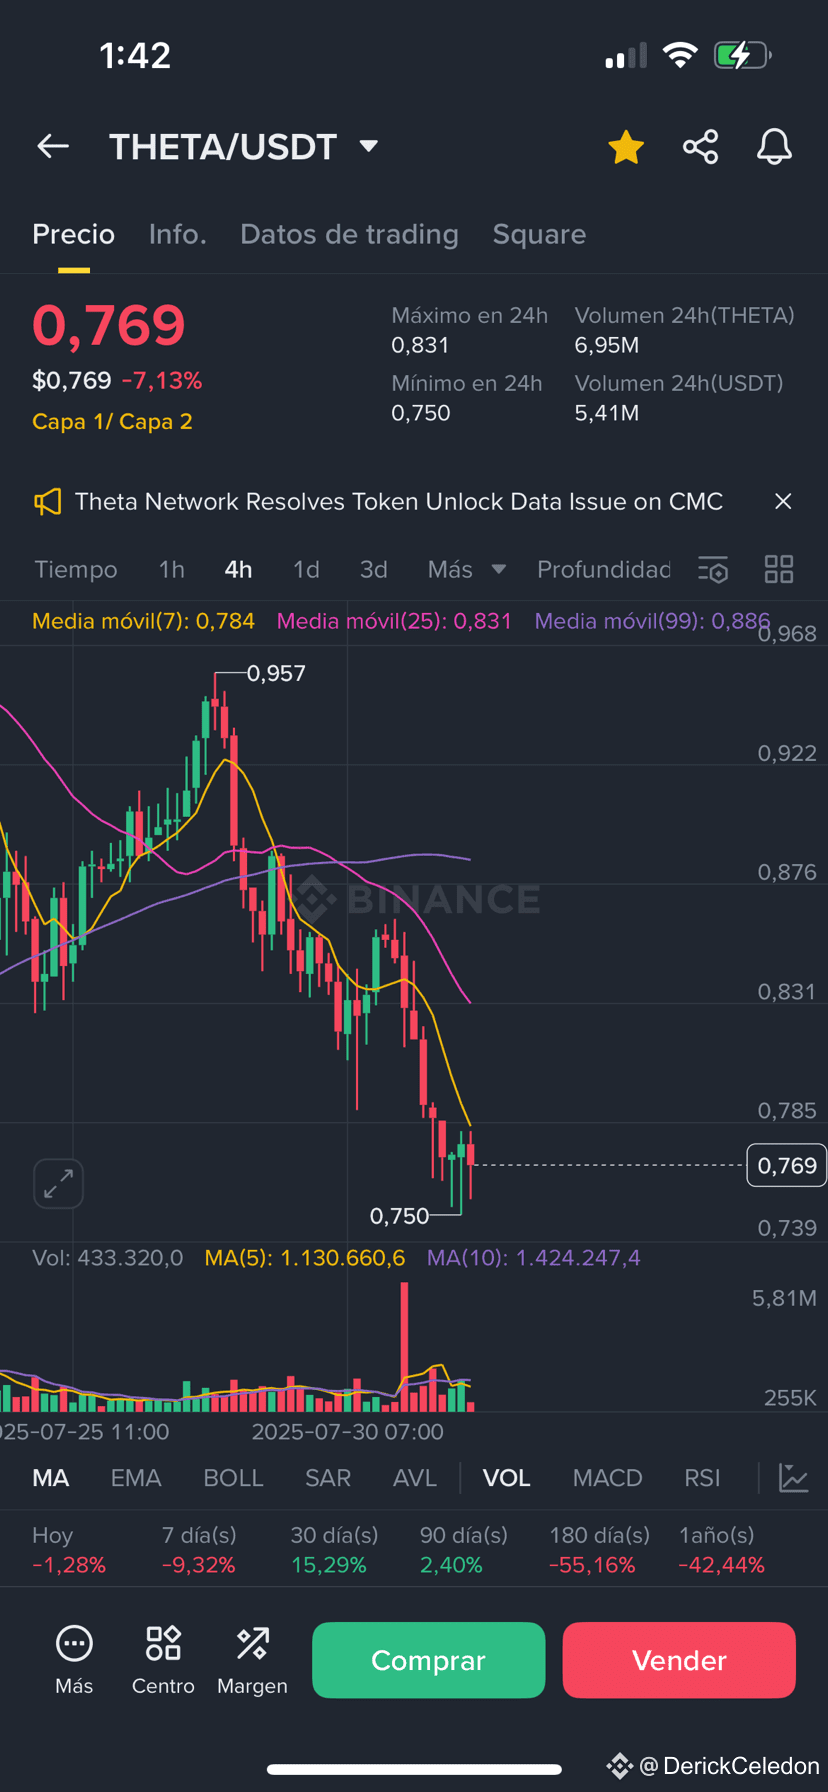The image size is (828, 1792).
Task: Tap the MA(10): 1.424.247,4 volume label
Action: pos(534,1258)
